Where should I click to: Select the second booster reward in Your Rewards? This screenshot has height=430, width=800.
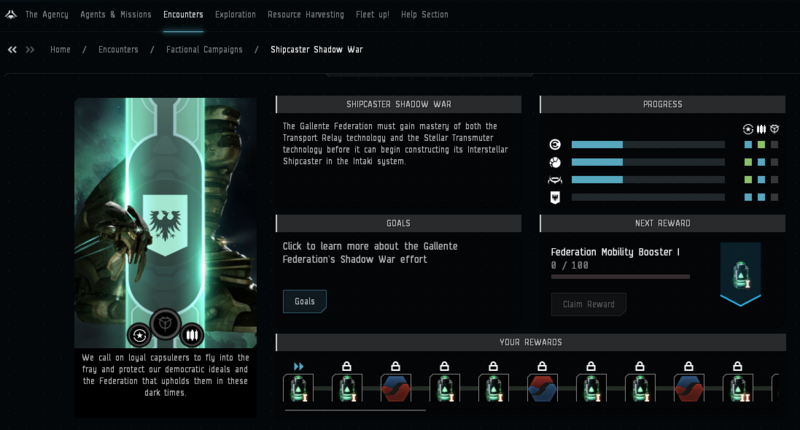tap(347, 388)
